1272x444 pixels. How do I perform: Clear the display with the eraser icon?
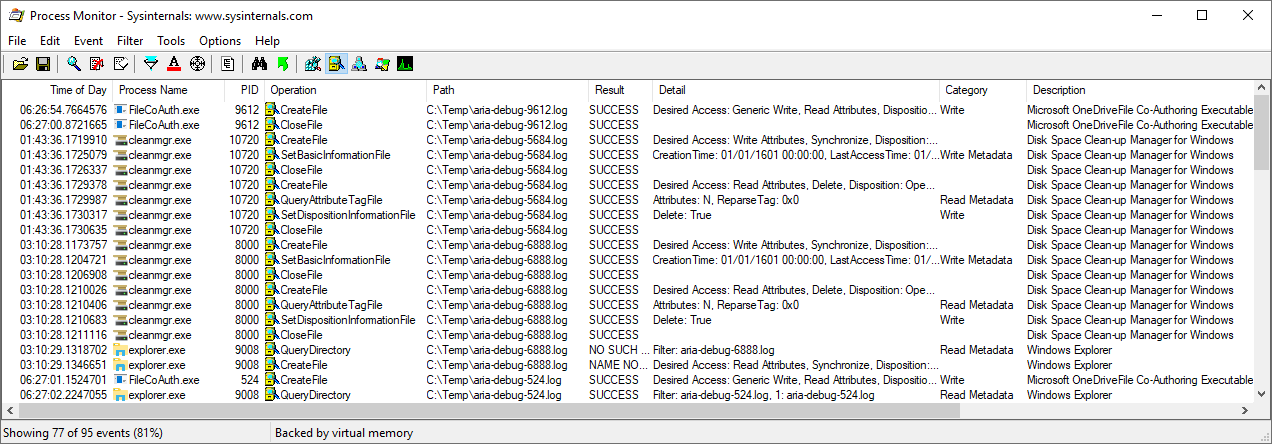[121, 64]
